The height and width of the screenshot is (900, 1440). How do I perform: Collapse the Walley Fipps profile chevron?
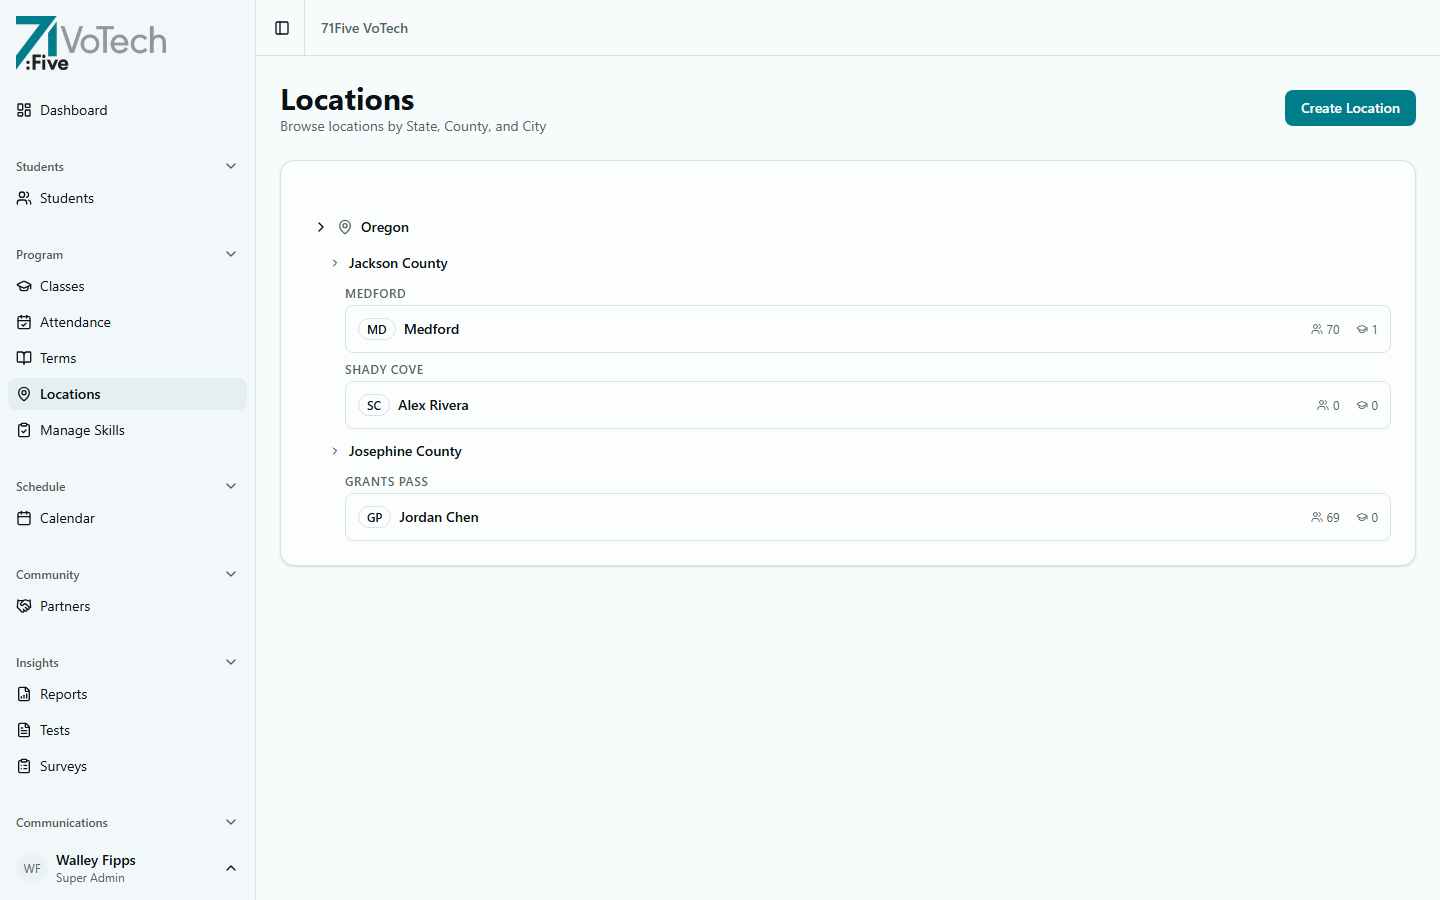pos(231,868)
